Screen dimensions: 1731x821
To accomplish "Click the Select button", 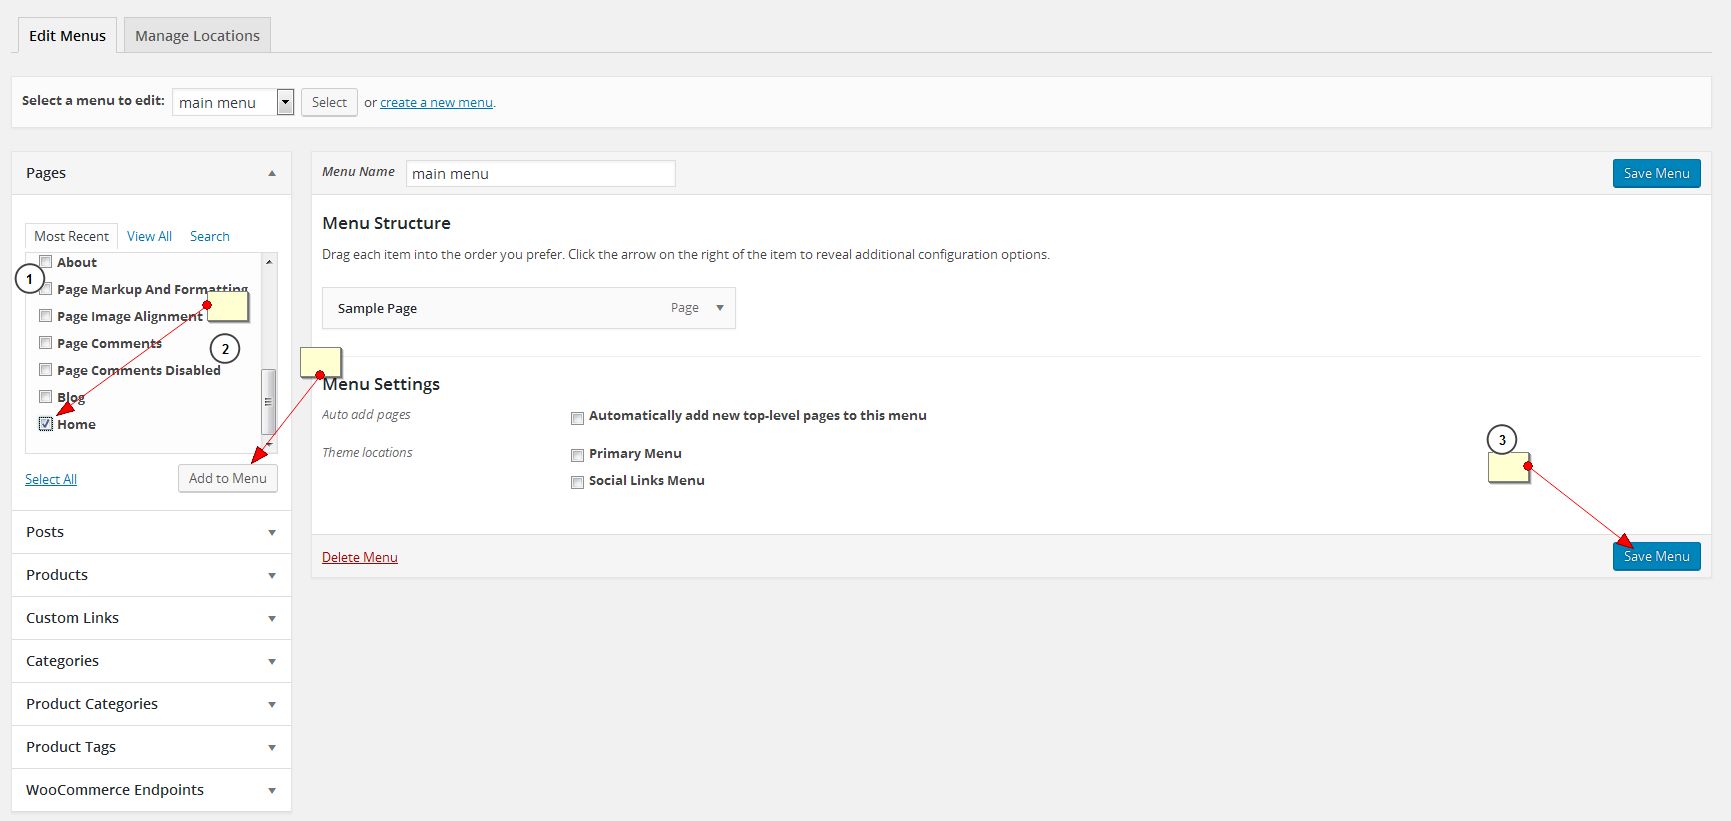I will pos(329,102).
